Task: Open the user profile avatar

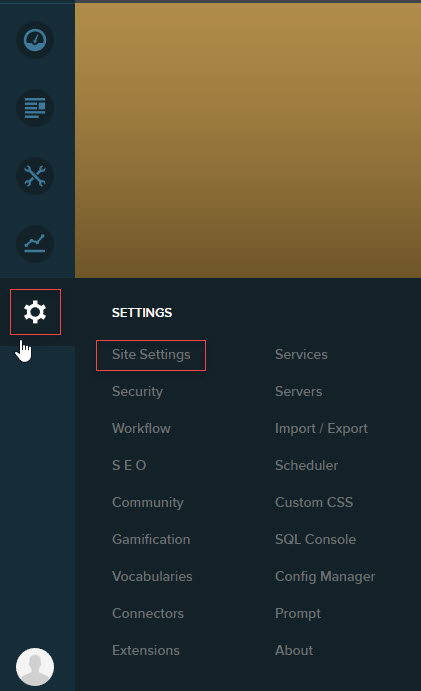Action: [x=35, y=667]
